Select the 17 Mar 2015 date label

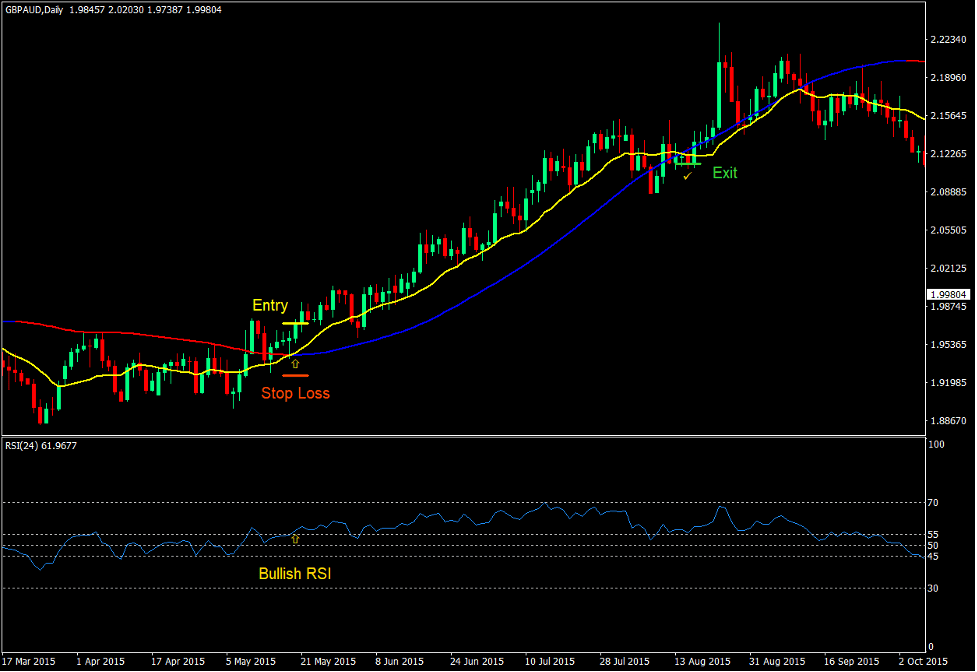point(28,661)
